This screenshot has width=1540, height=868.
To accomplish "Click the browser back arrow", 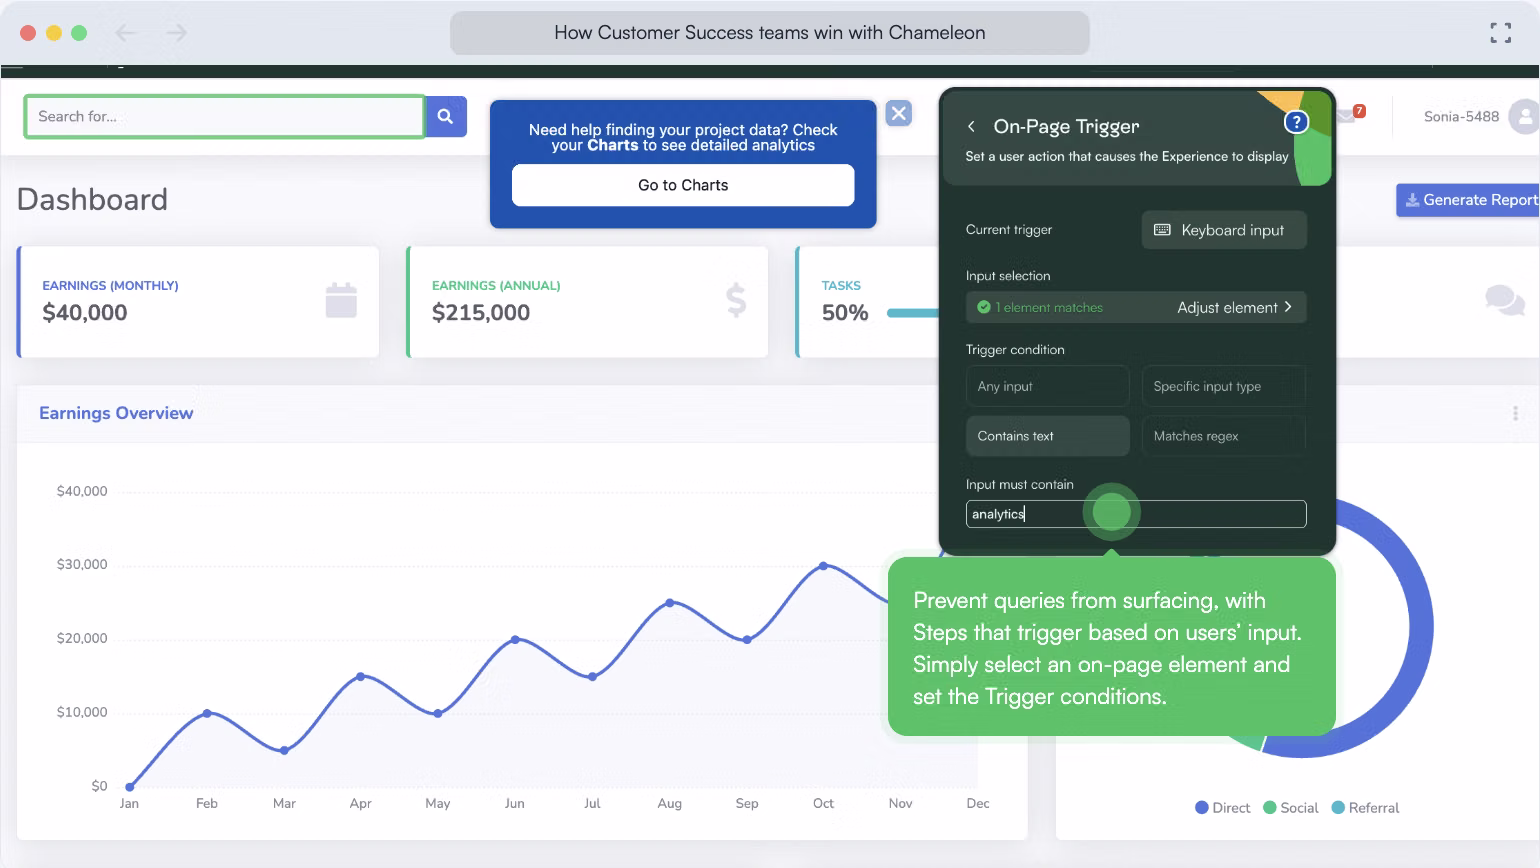I will click(126, 33).
